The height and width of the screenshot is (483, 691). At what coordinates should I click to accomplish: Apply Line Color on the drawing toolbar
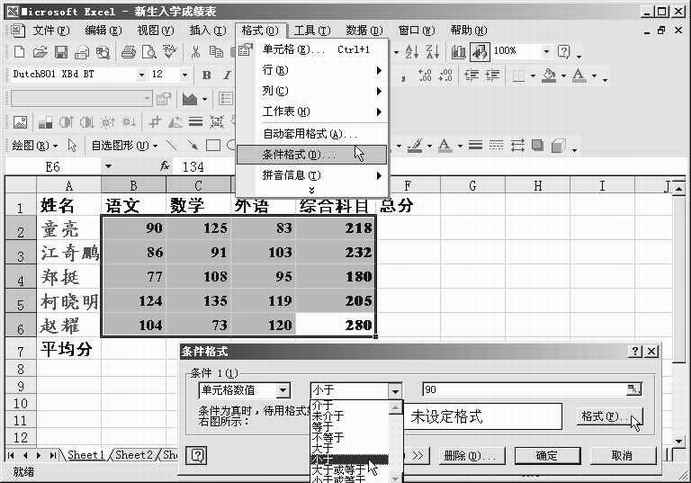pos(416,145)
